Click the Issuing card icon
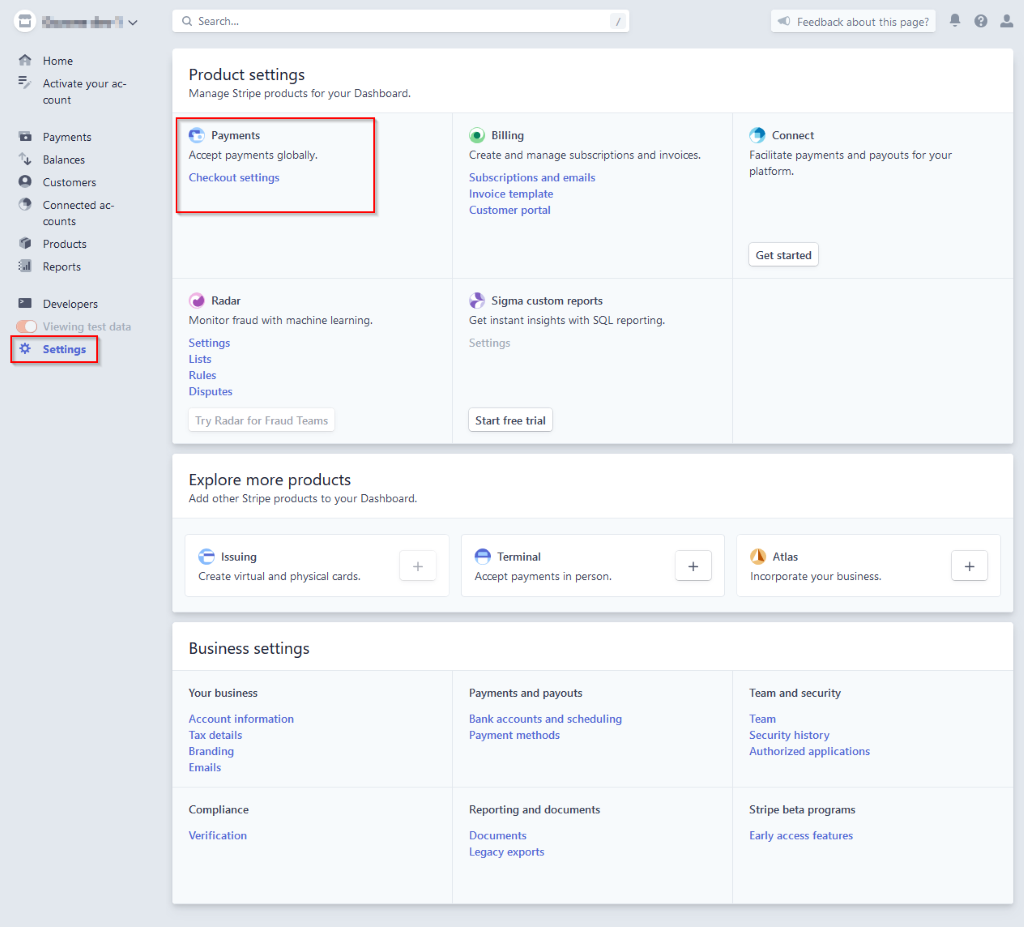The width and height of the screenshot is (1024, 927). [206, 557]
